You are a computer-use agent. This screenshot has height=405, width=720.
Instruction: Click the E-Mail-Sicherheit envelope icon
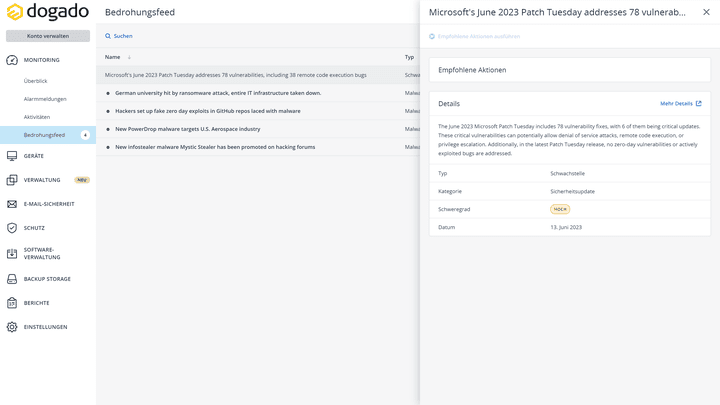point(12,204)
